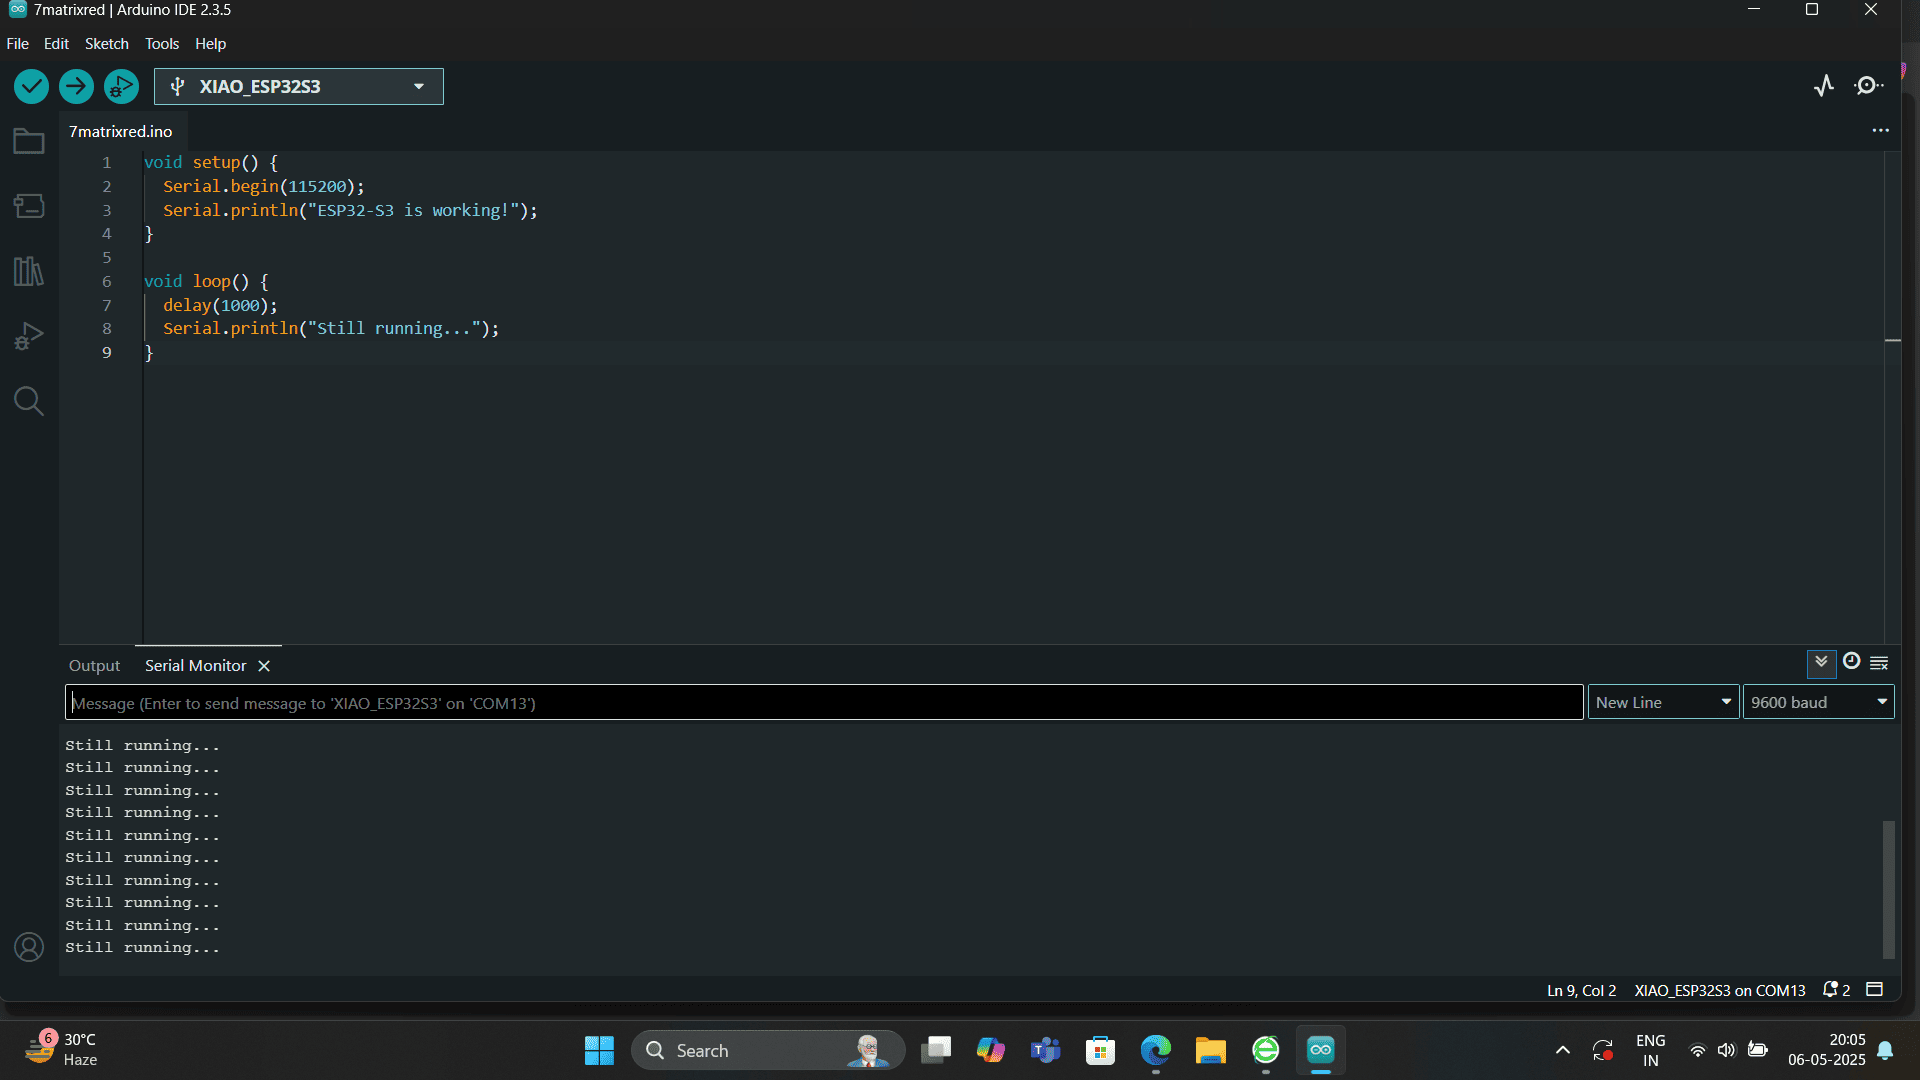
Task: Open Copilot from the taskbar
Action: [x=990, y=1050]
